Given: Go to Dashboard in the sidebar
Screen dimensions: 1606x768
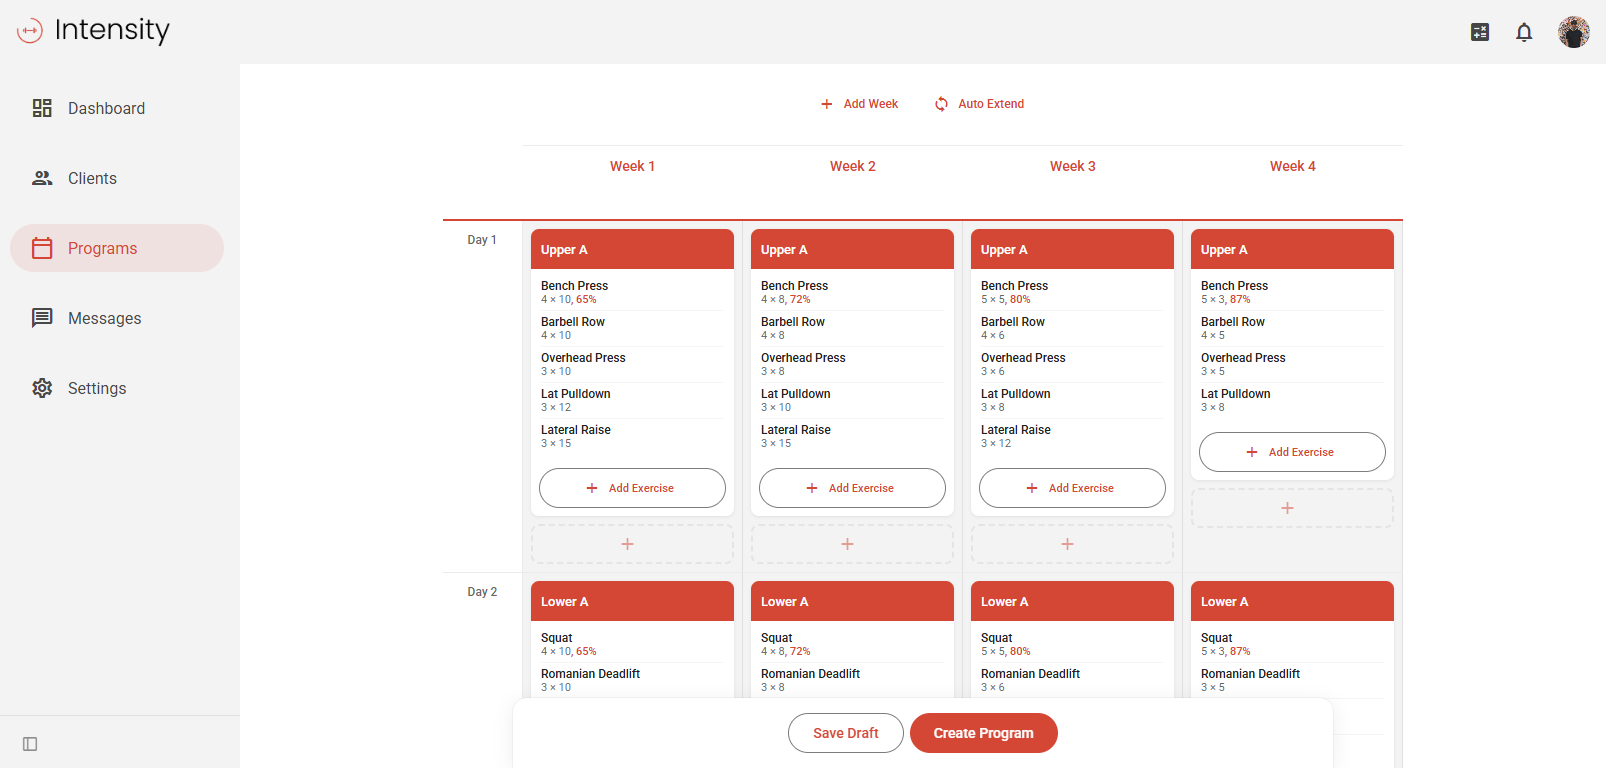Looking at the screenshot, I should (x=106, y=108).
